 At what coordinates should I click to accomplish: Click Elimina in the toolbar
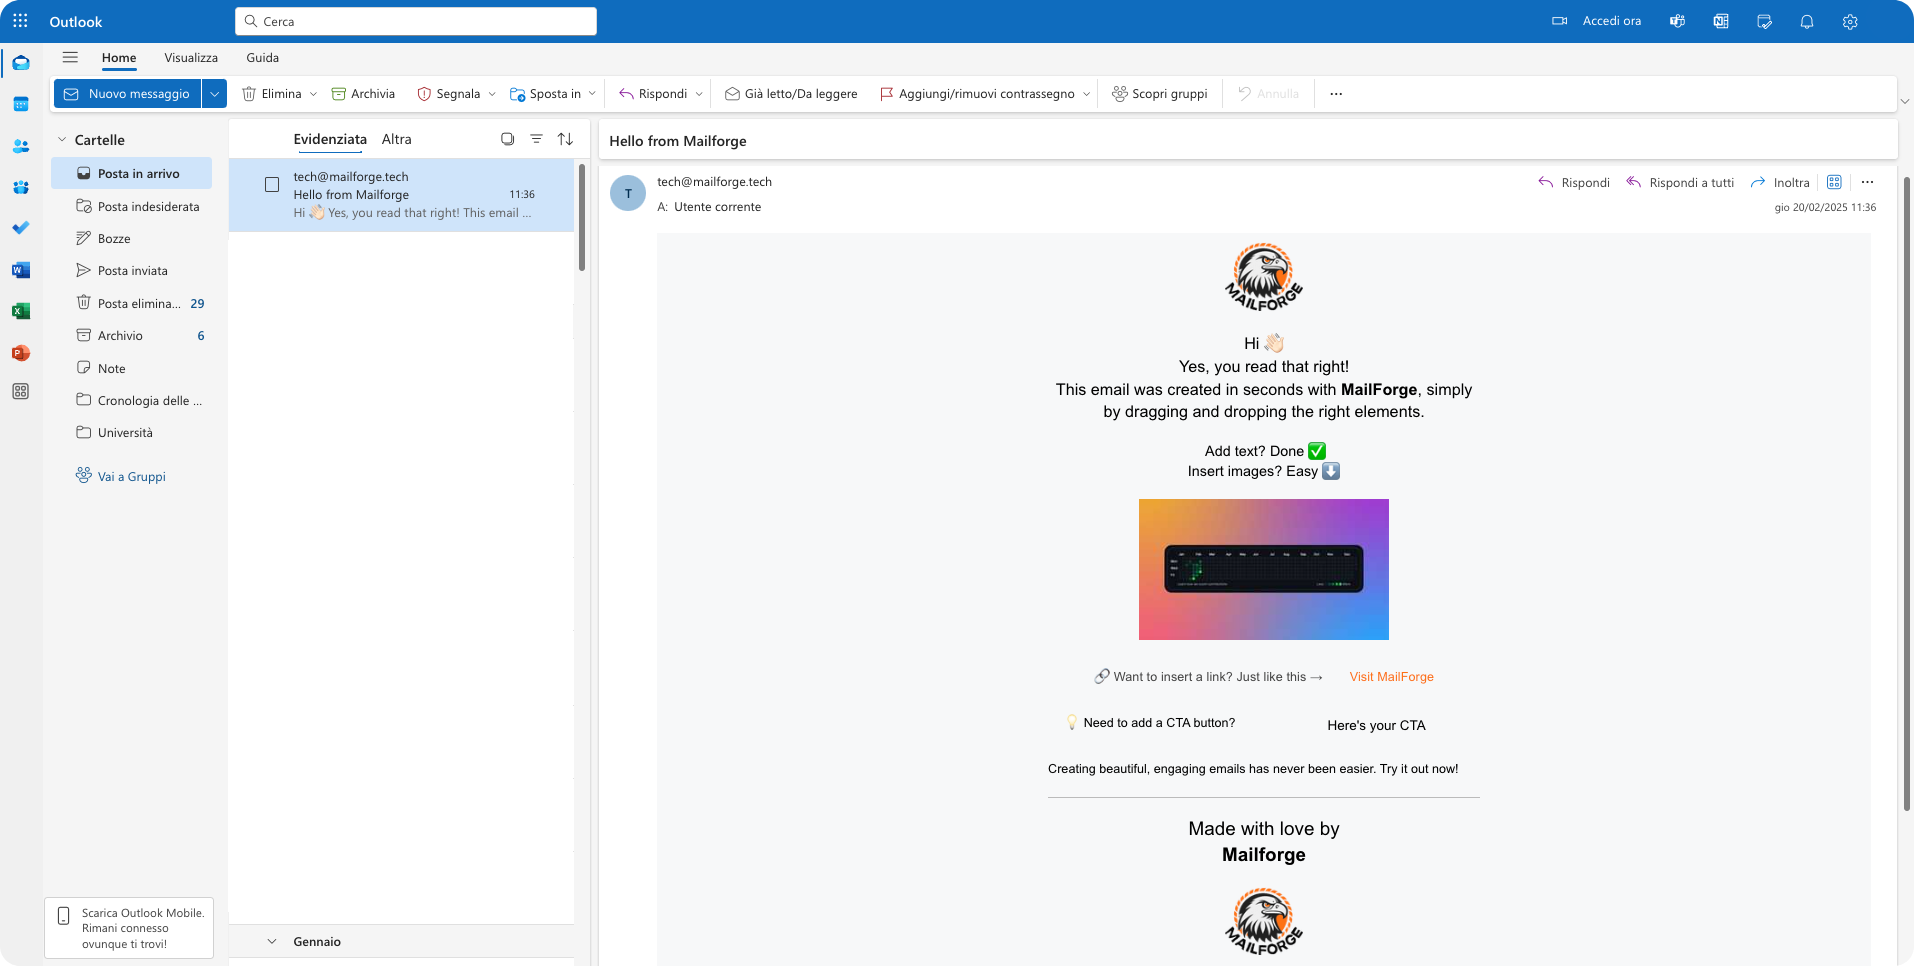(x=272, y=94)
